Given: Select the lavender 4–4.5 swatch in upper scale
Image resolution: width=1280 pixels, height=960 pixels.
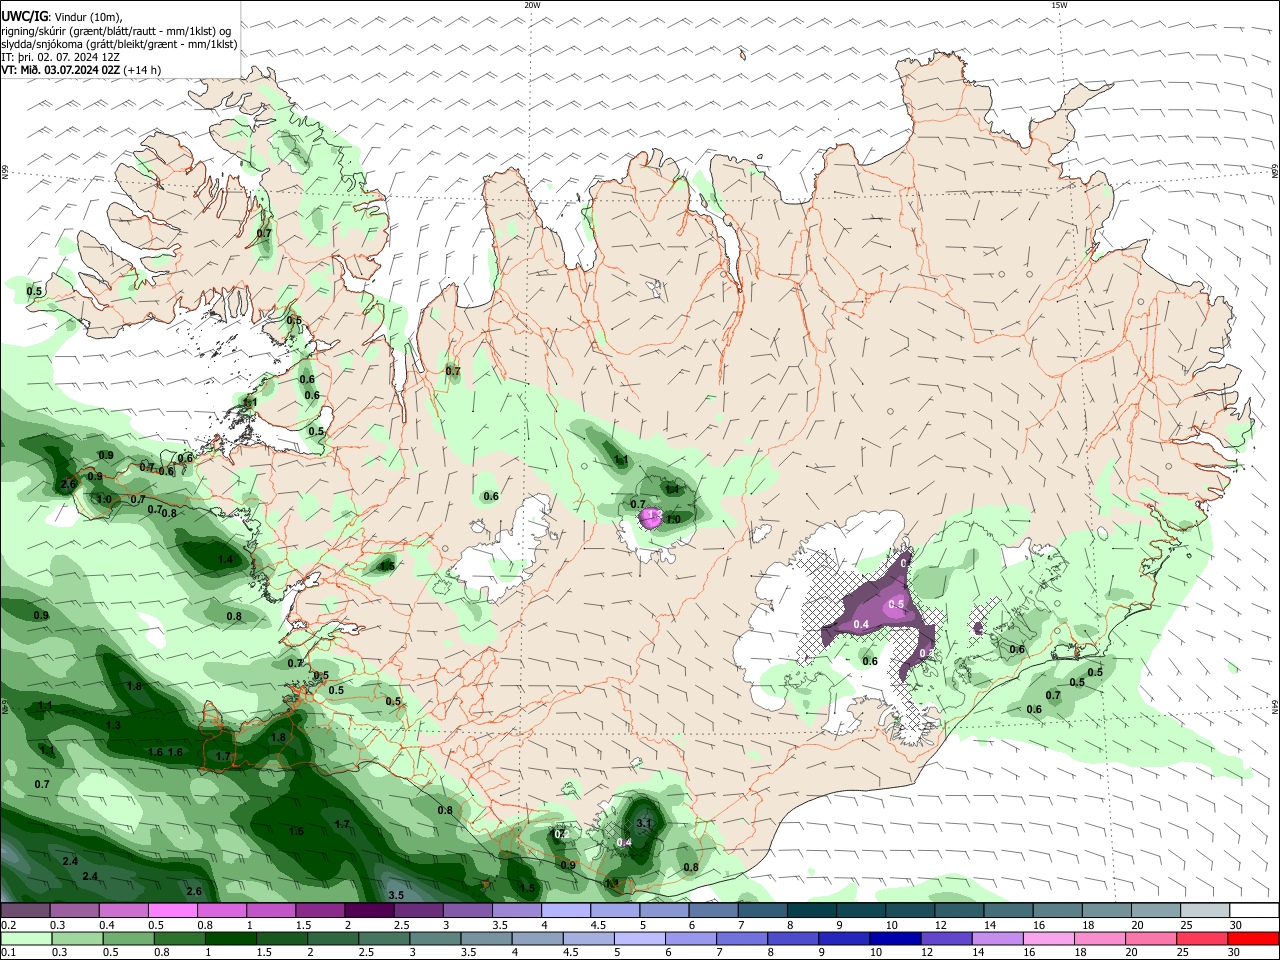Looking at the screenshot, I should click(x=566, y=911).
